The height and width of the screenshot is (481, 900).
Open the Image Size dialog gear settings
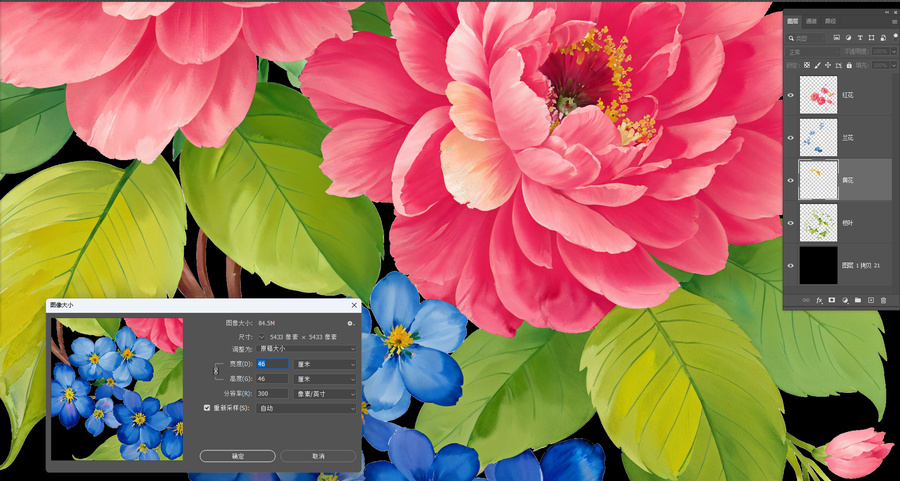[350, 324]
